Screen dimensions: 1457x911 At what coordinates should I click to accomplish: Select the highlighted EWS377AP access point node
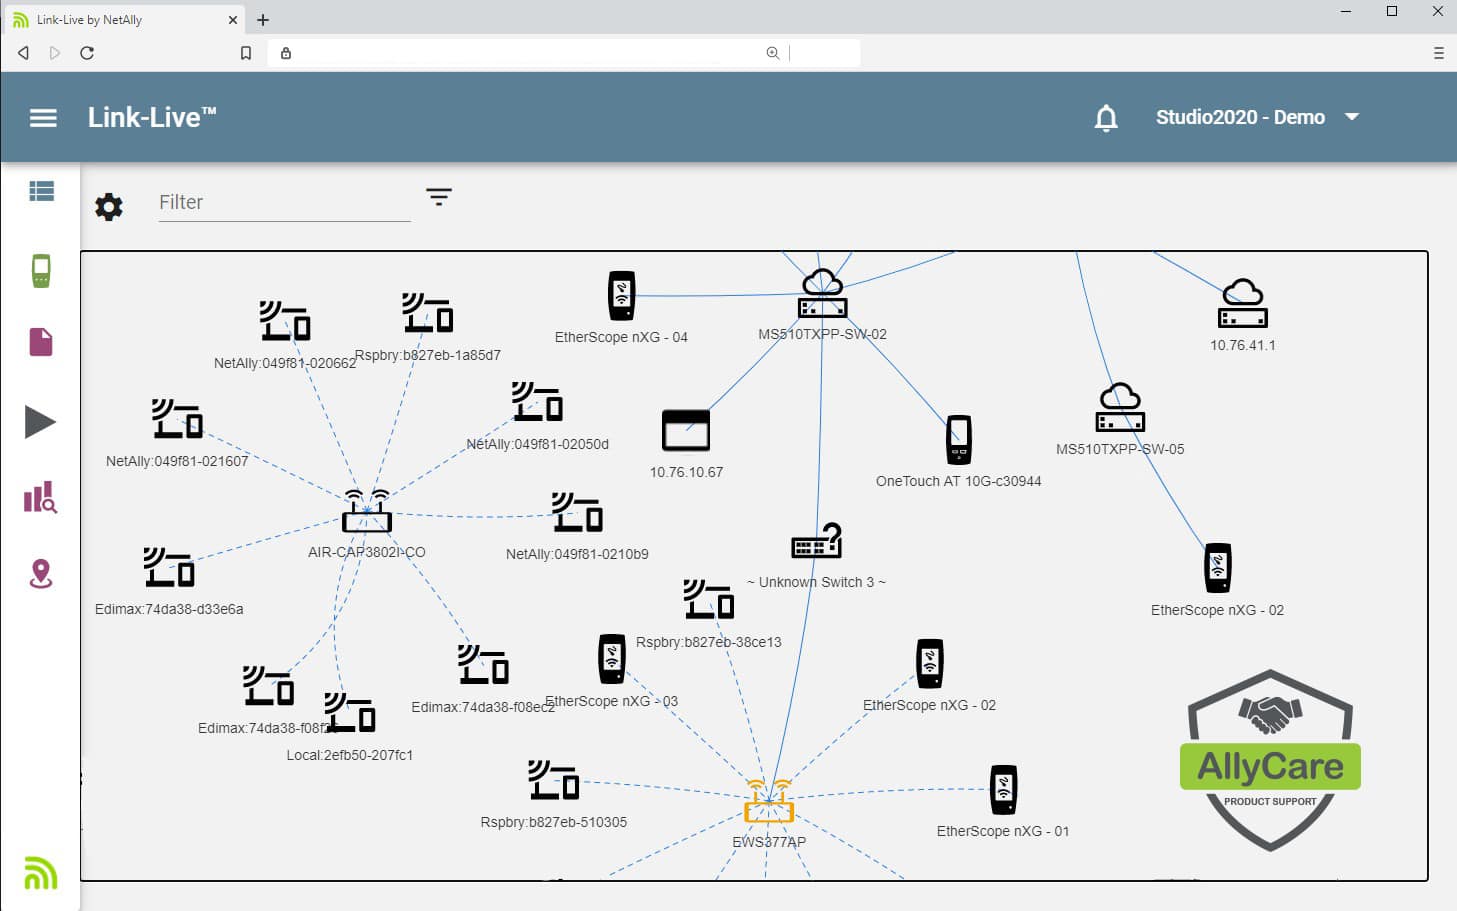coord(768,801)
